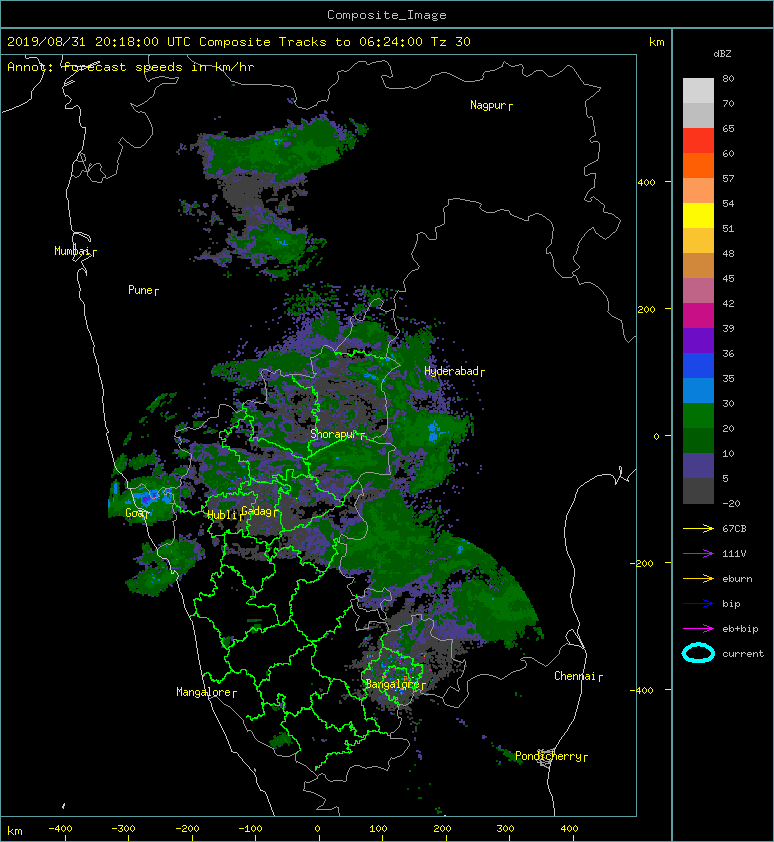774x842 pixels.
Task: Select the Pondicherry city label
Action: [x=551, y=756]
